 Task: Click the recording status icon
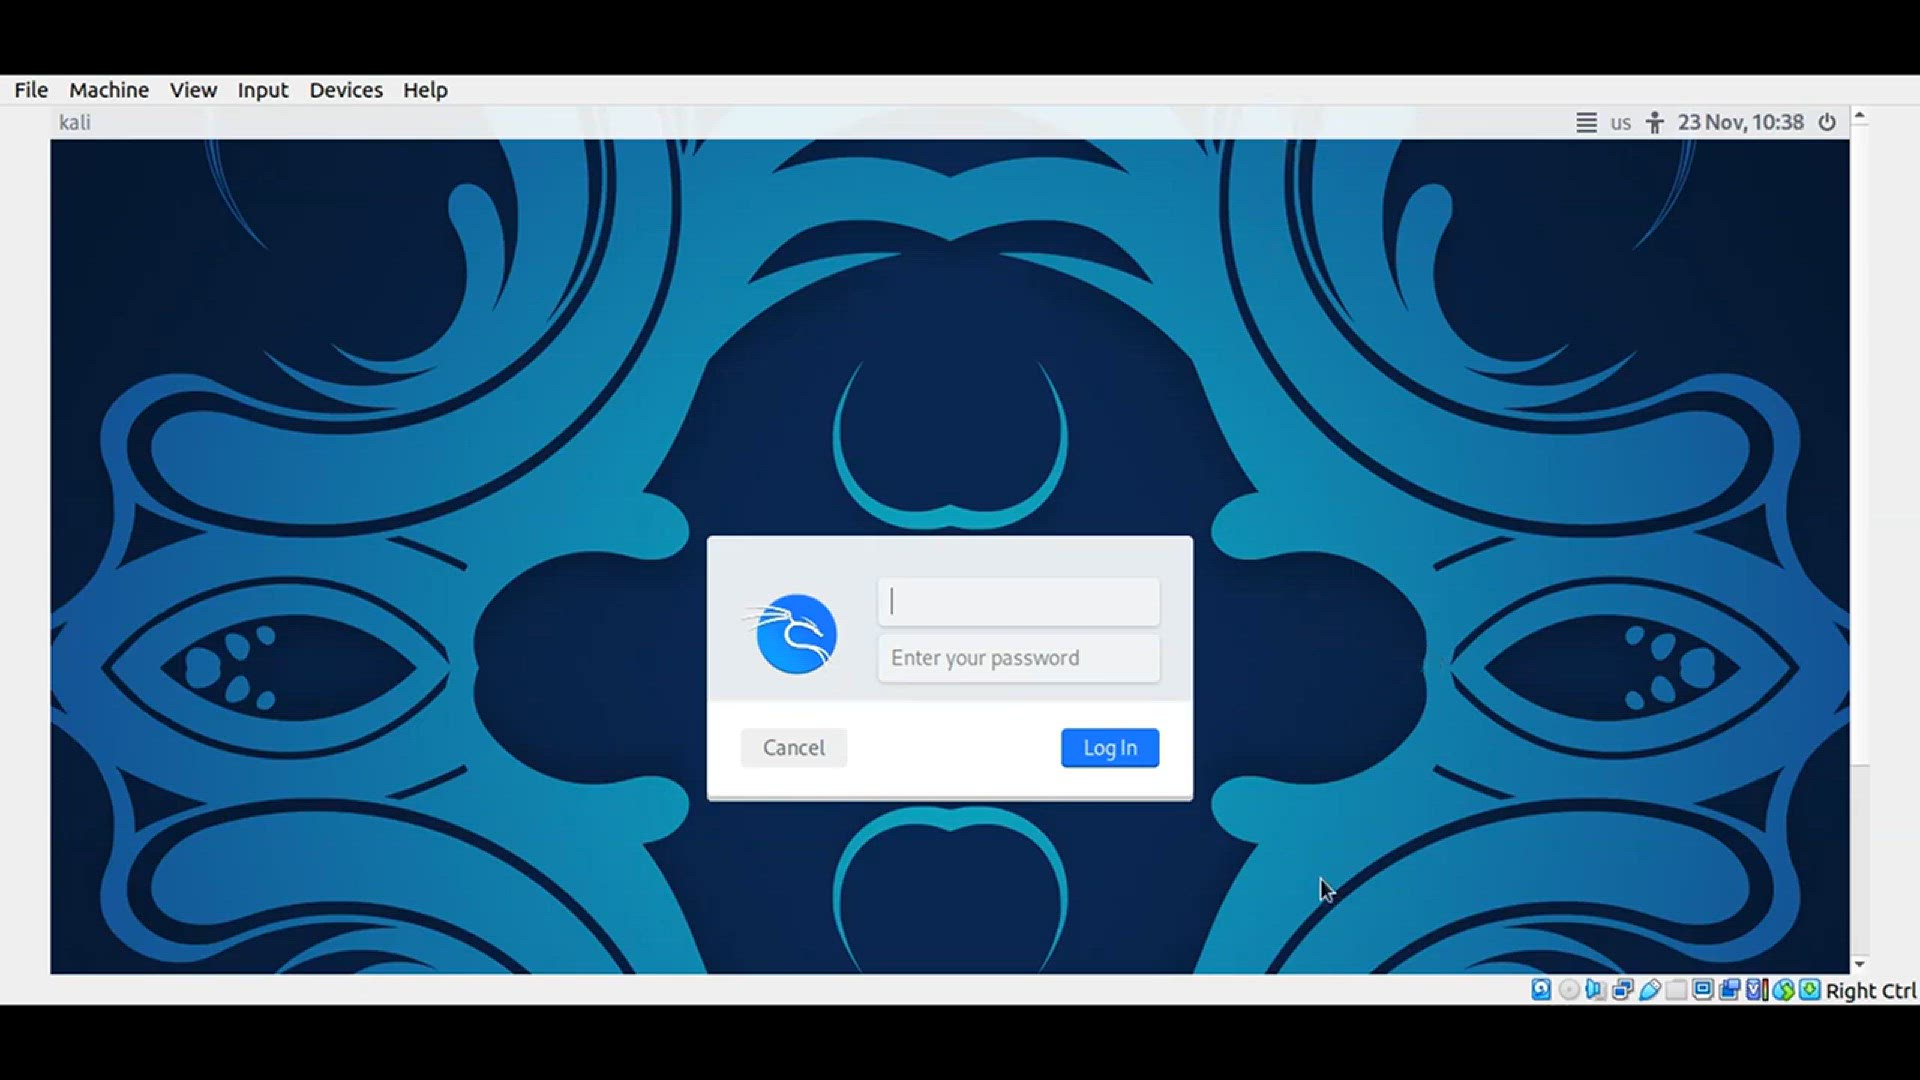pos(1730,990)
